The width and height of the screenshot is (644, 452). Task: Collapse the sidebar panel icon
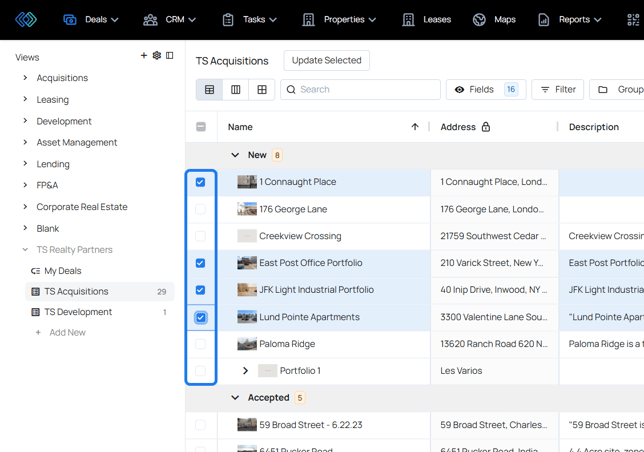tap(170, 56)
